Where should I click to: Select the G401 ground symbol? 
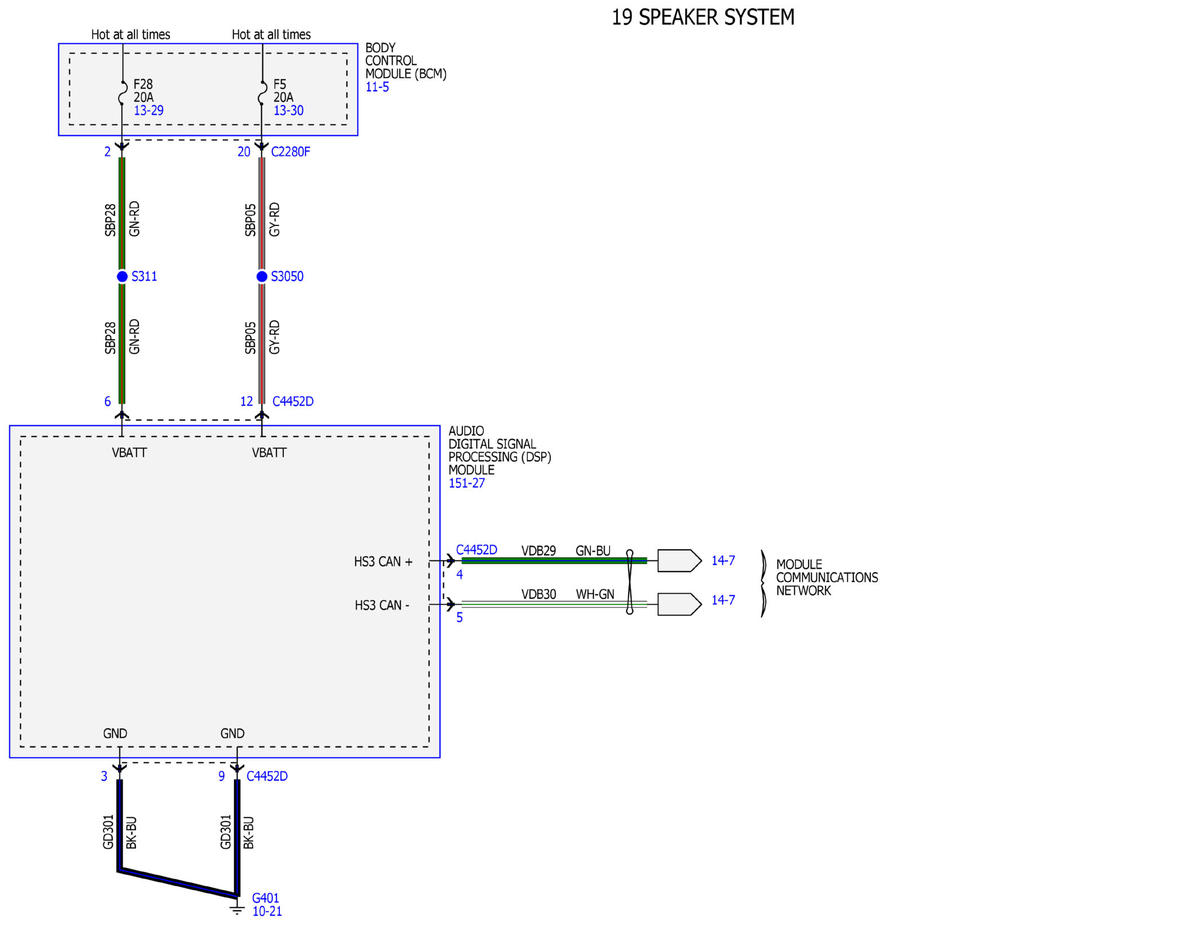[237, 908]
